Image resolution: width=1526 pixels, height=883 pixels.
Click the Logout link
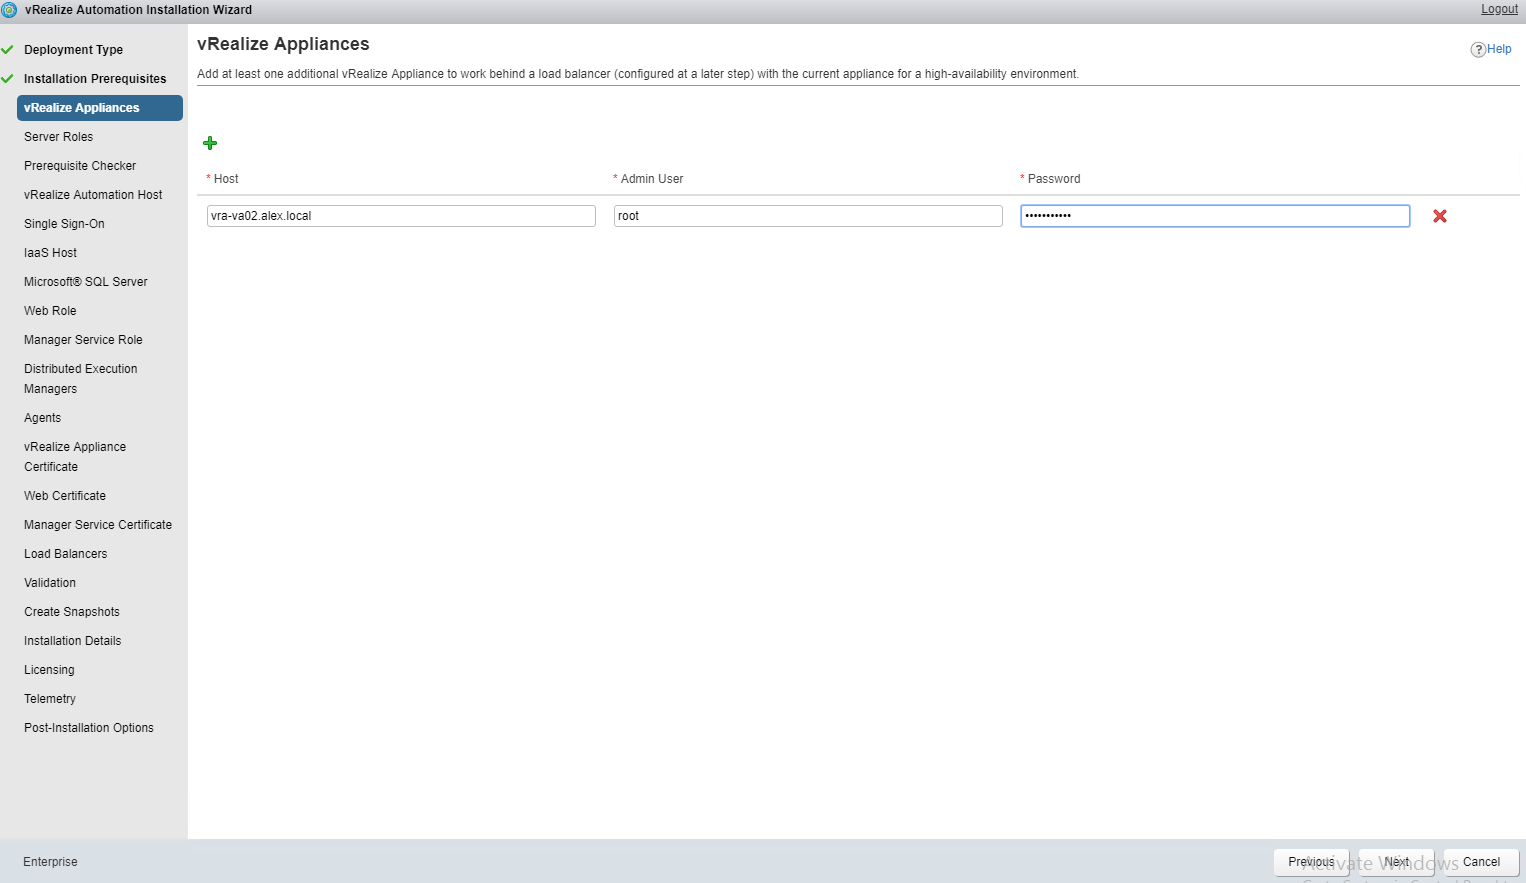(x=1499, y=9)
